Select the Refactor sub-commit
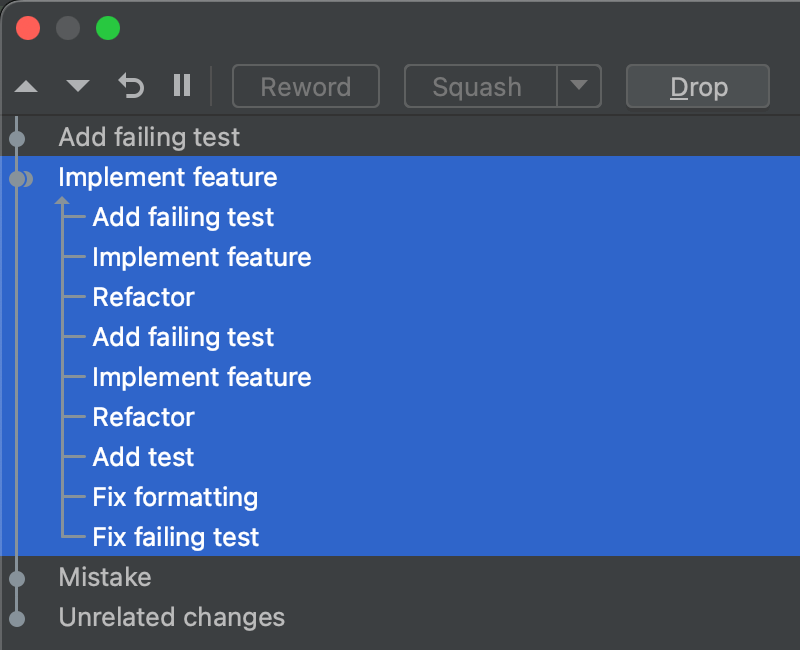Viewport: 800px width, 650px height. pos(143,297)
